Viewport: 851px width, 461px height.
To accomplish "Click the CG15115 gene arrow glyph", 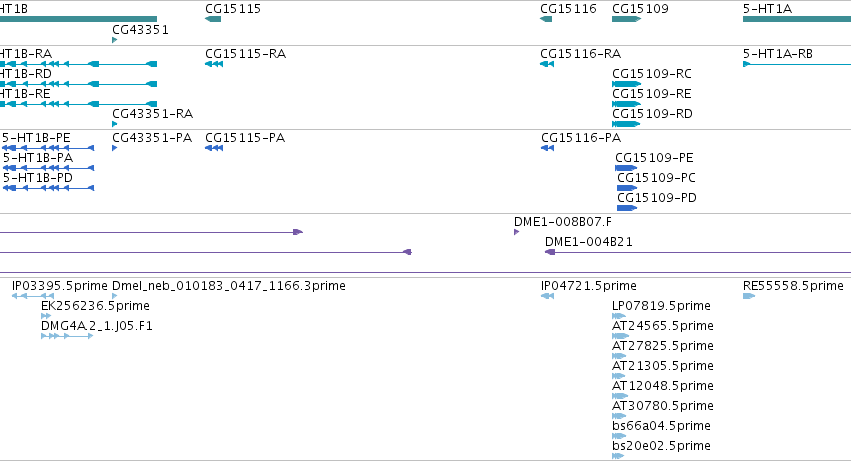I will click(x=213, y=19).
